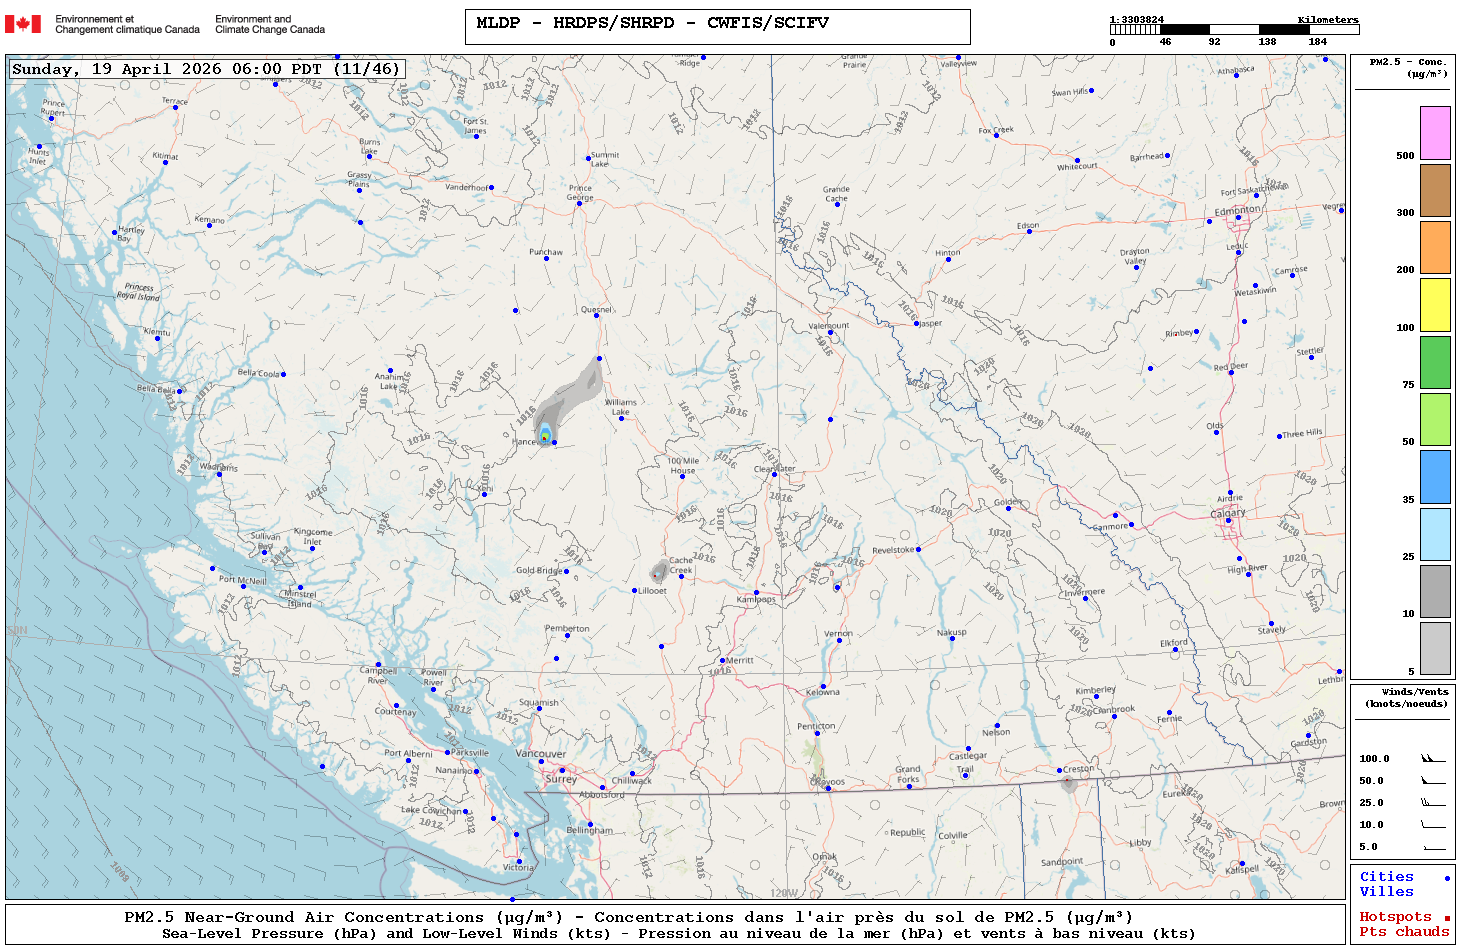Click the blue Cities dot in legend
Screen dimensions: 1460x950
click(x=1446, y=878)
